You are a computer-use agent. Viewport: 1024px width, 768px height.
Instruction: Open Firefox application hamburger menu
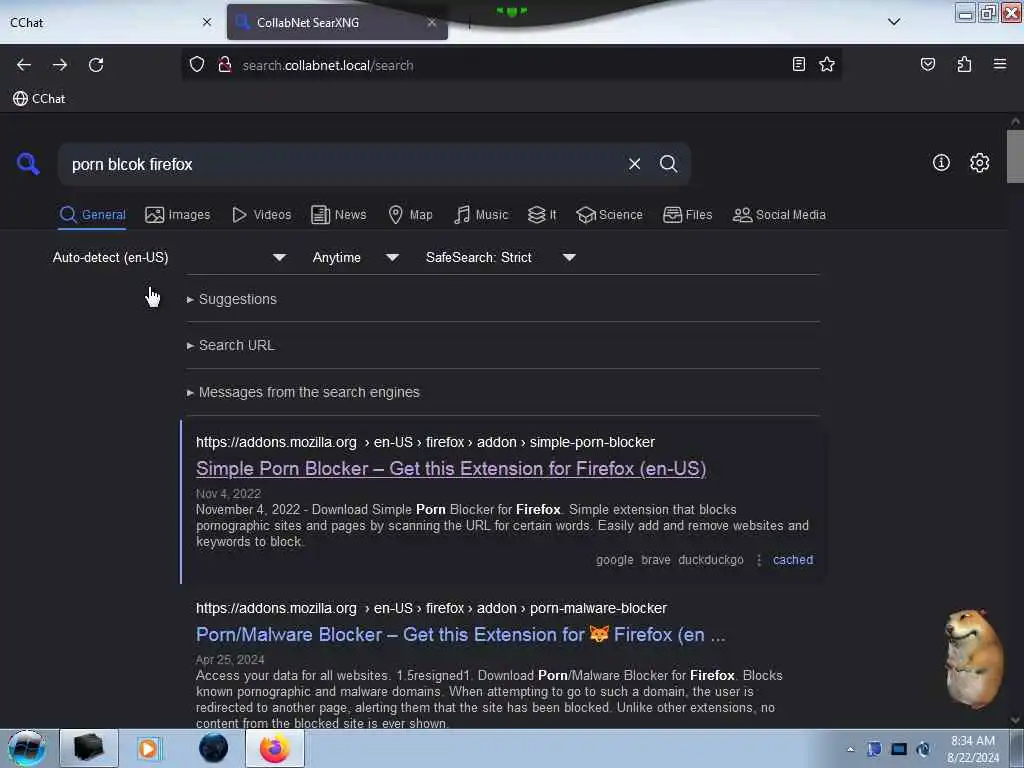(999, 64)
